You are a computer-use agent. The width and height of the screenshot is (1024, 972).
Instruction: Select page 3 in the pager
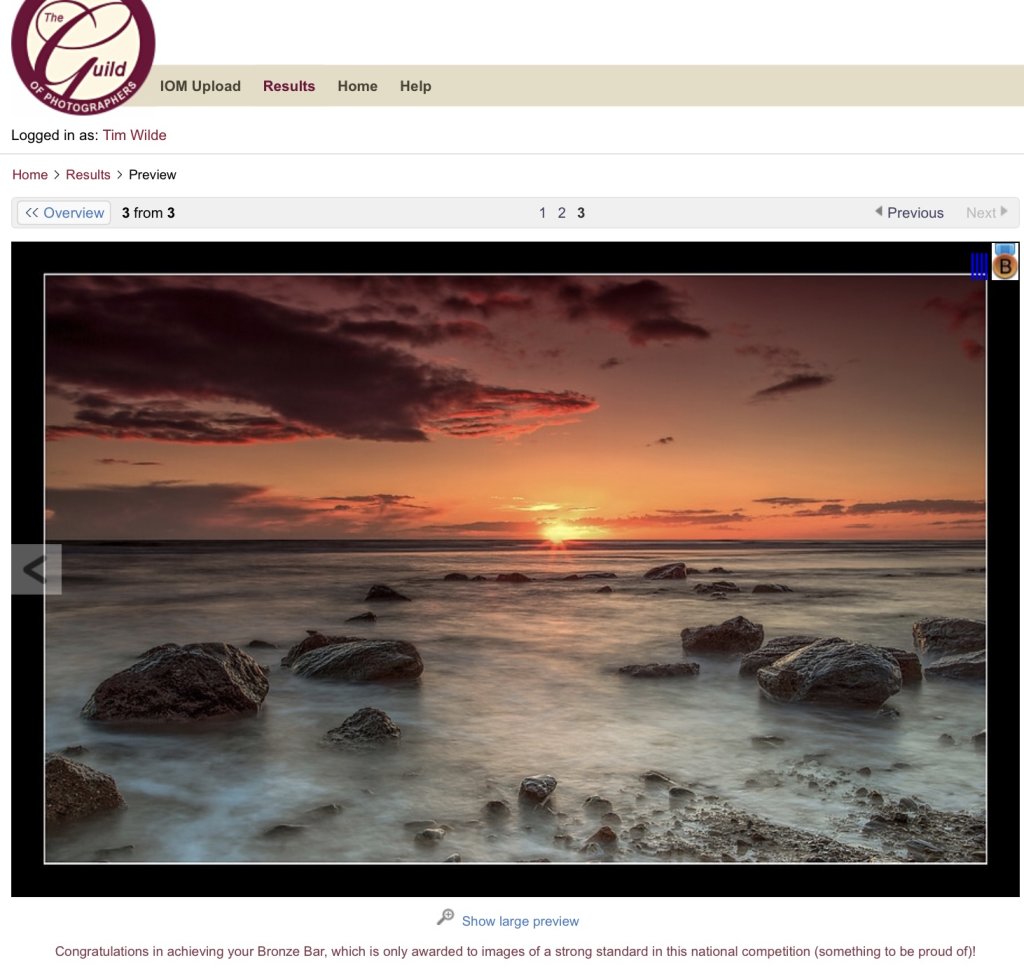point(581,213)
